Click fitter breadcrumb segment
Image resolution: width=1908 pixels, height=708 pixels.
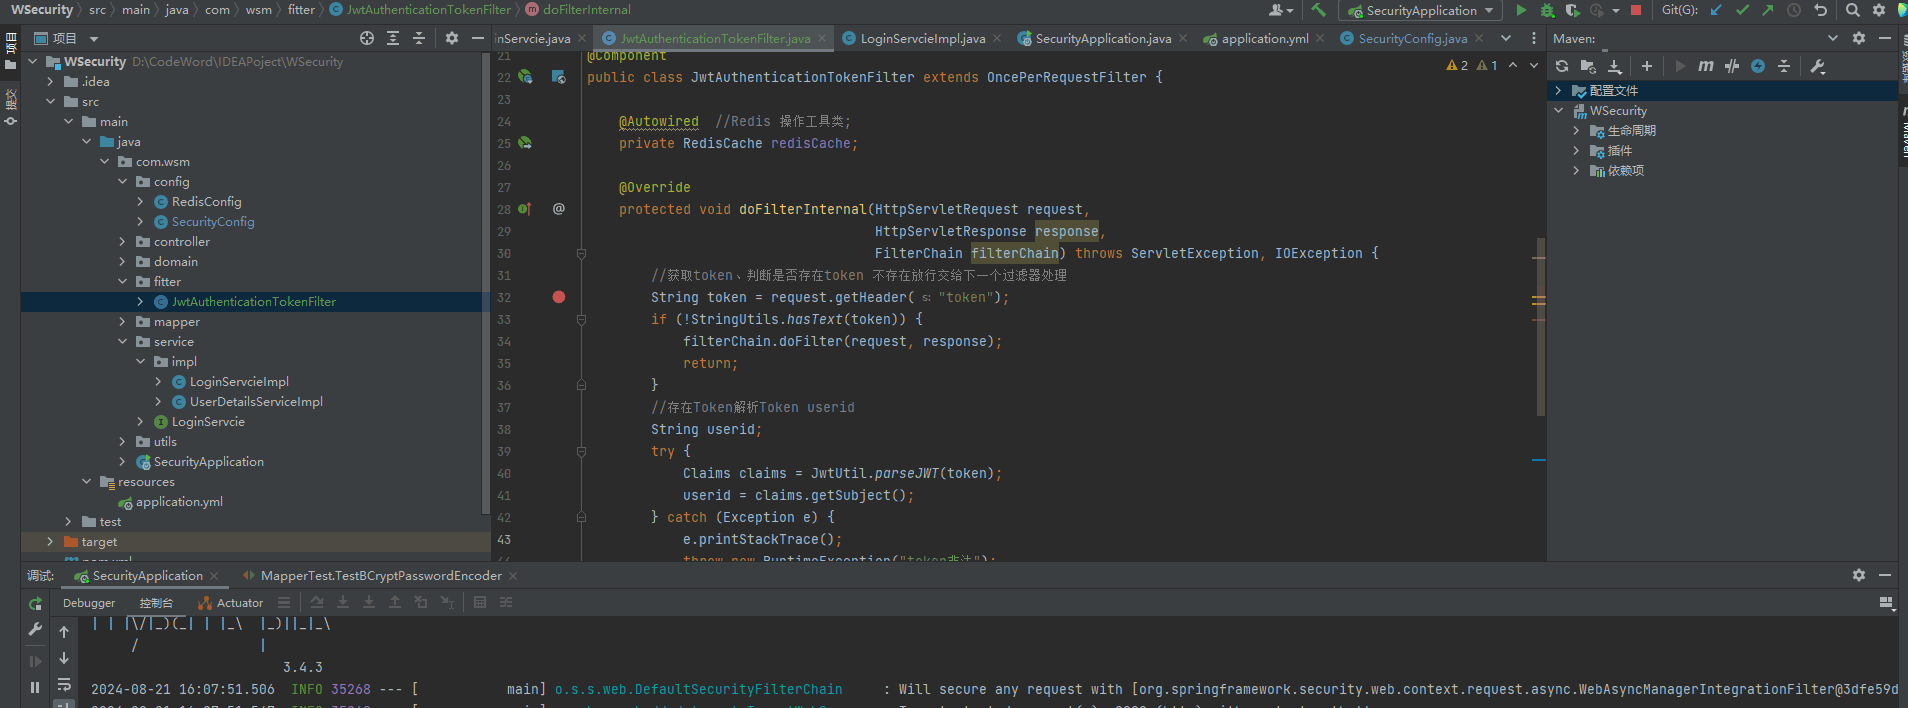(301, 10)
